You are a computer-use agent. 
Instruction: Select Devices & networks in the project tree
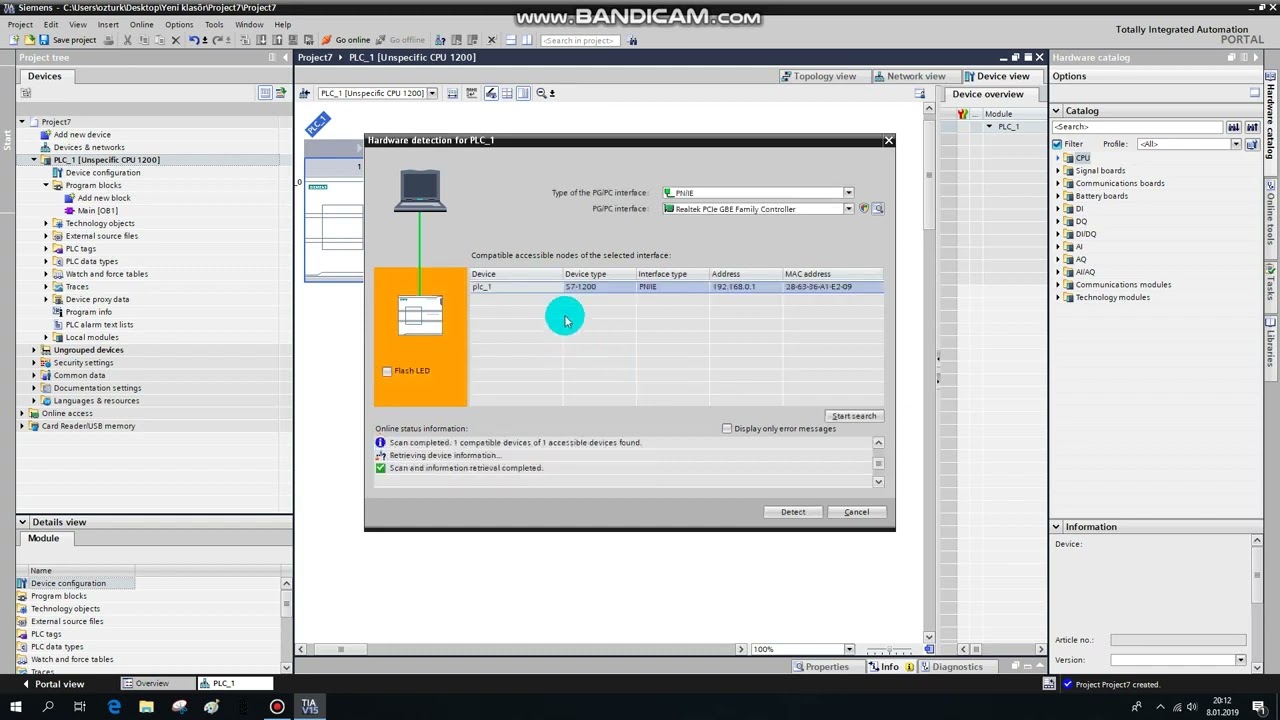click(89, 148)
